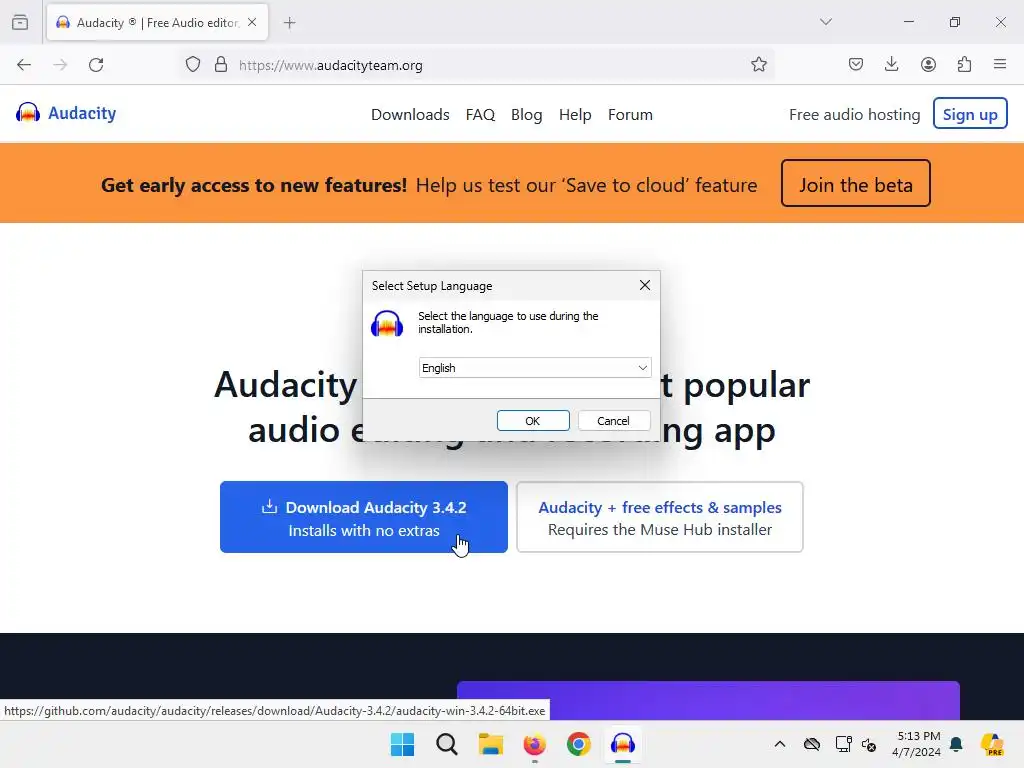Screen dimensions: 1024x768
Task: Click the Audacity installer taskbar icon
Action: coord(622,744)
